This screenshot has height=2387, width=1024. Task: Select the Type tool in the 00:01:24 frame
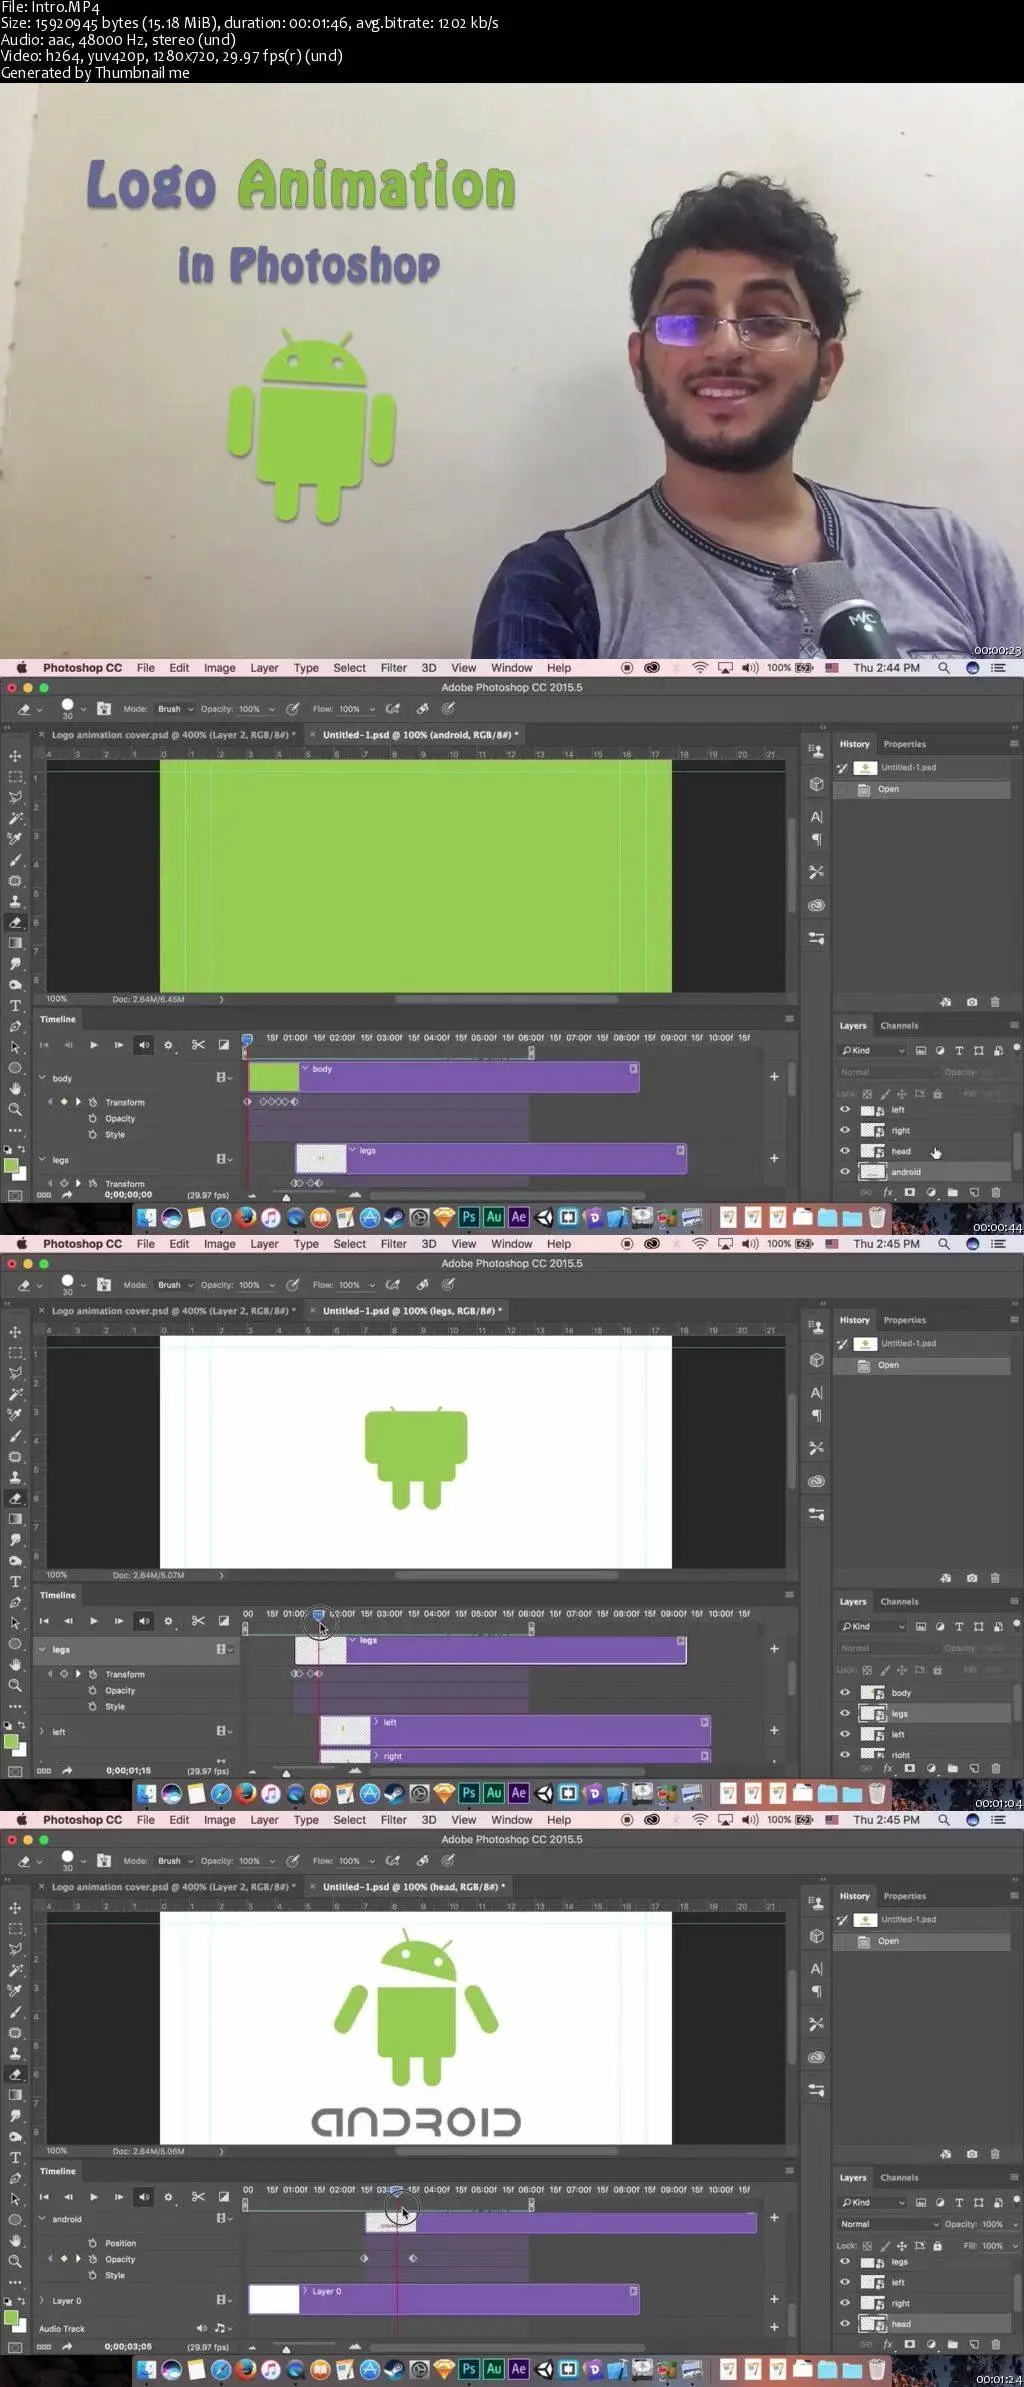15,2158
